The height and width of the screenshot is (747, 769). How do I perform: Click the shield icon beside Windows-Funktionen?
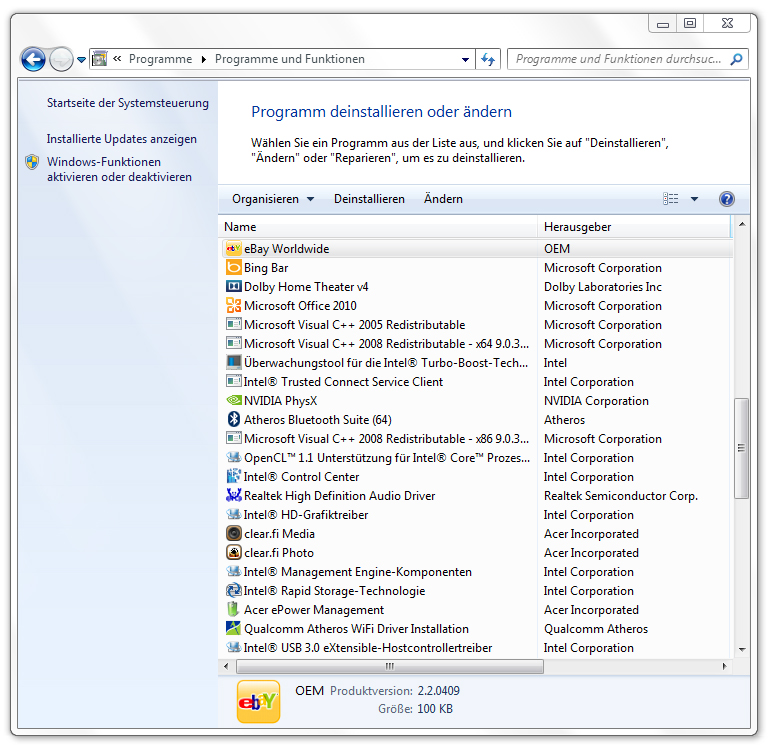coord(32,162)
